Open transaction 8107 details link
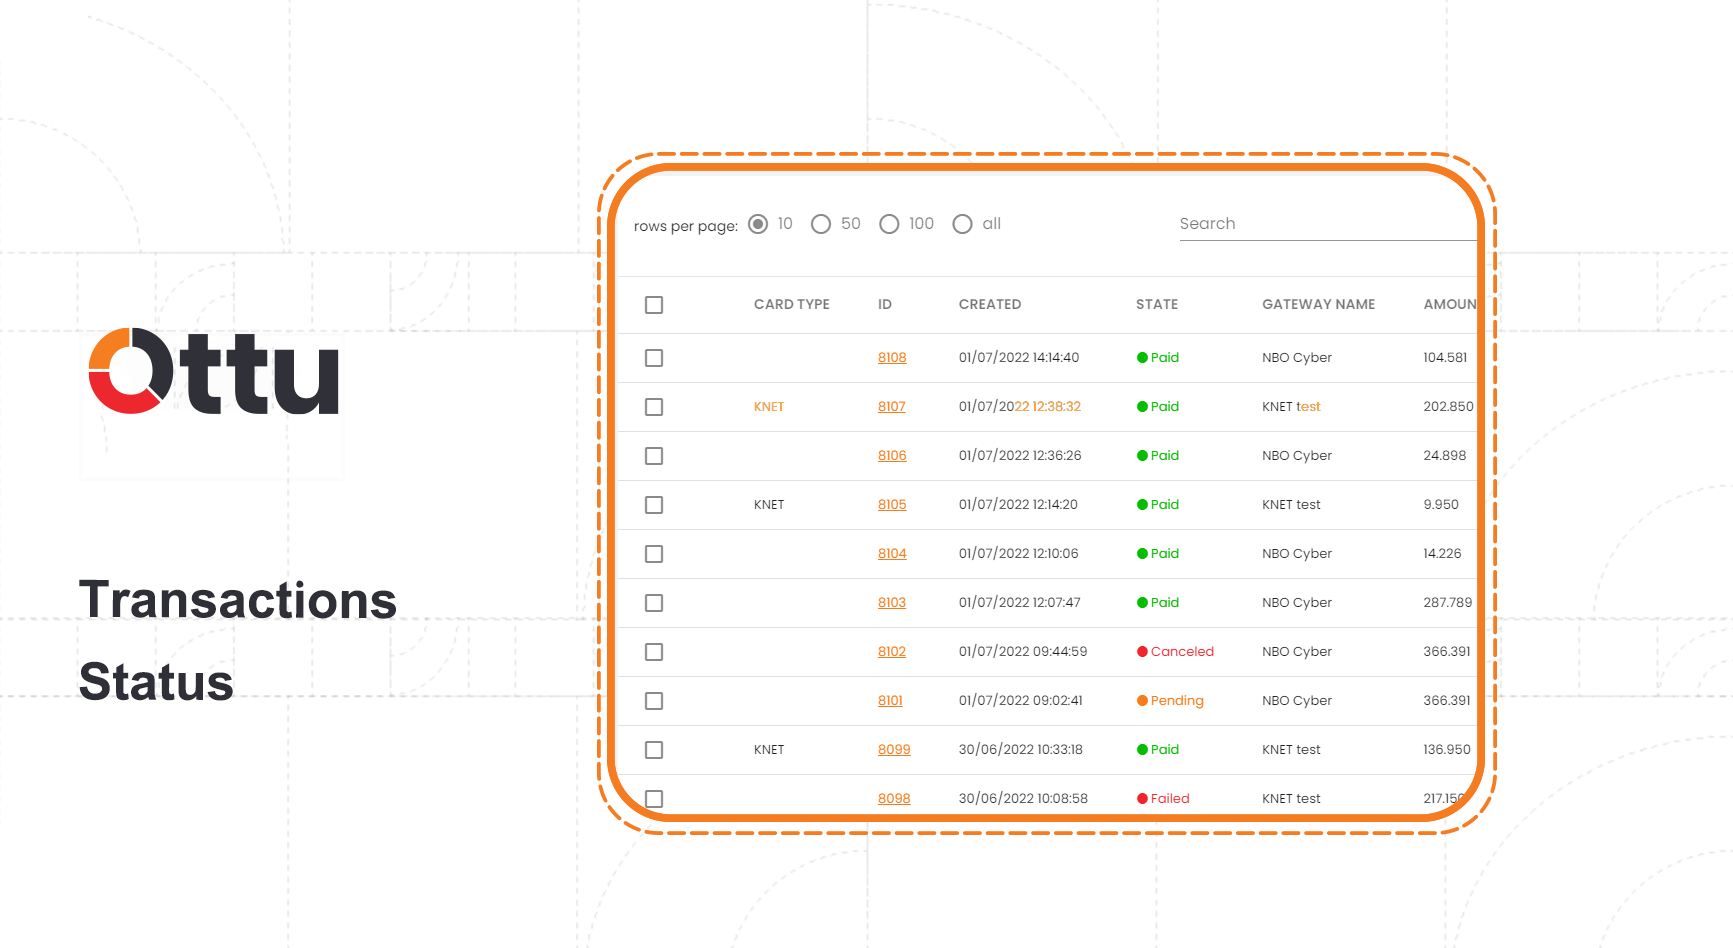The width and height of the screenshot is (1733, 948). (x=891, y=406)
